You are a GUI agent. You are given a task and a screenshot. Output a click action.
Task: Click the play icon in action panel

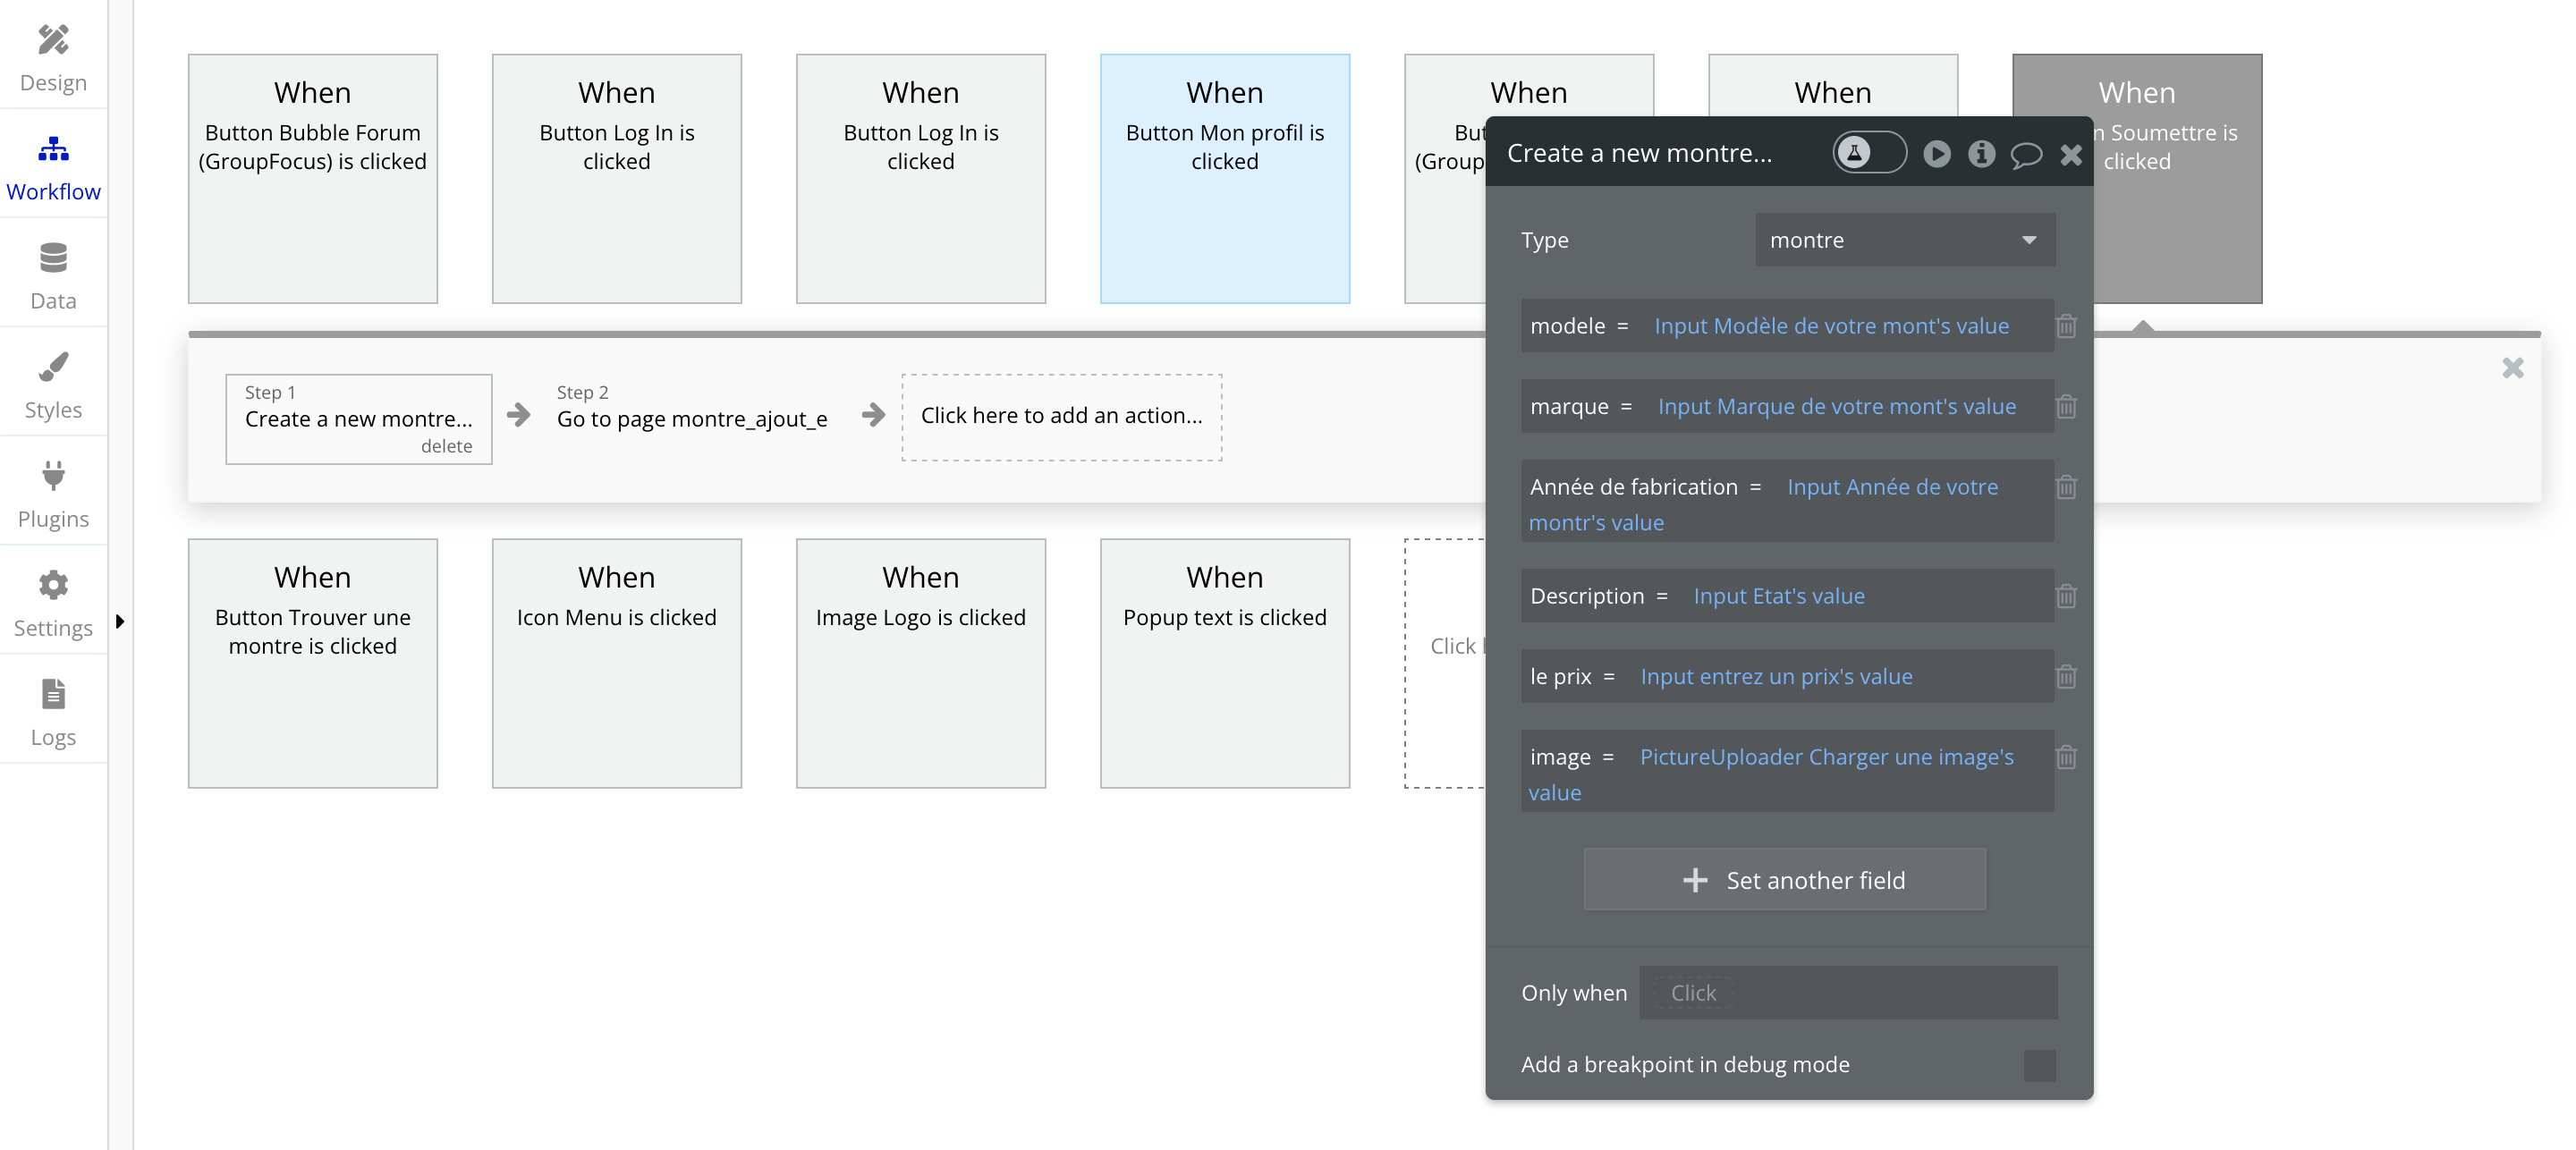(x=1936, y=154)
